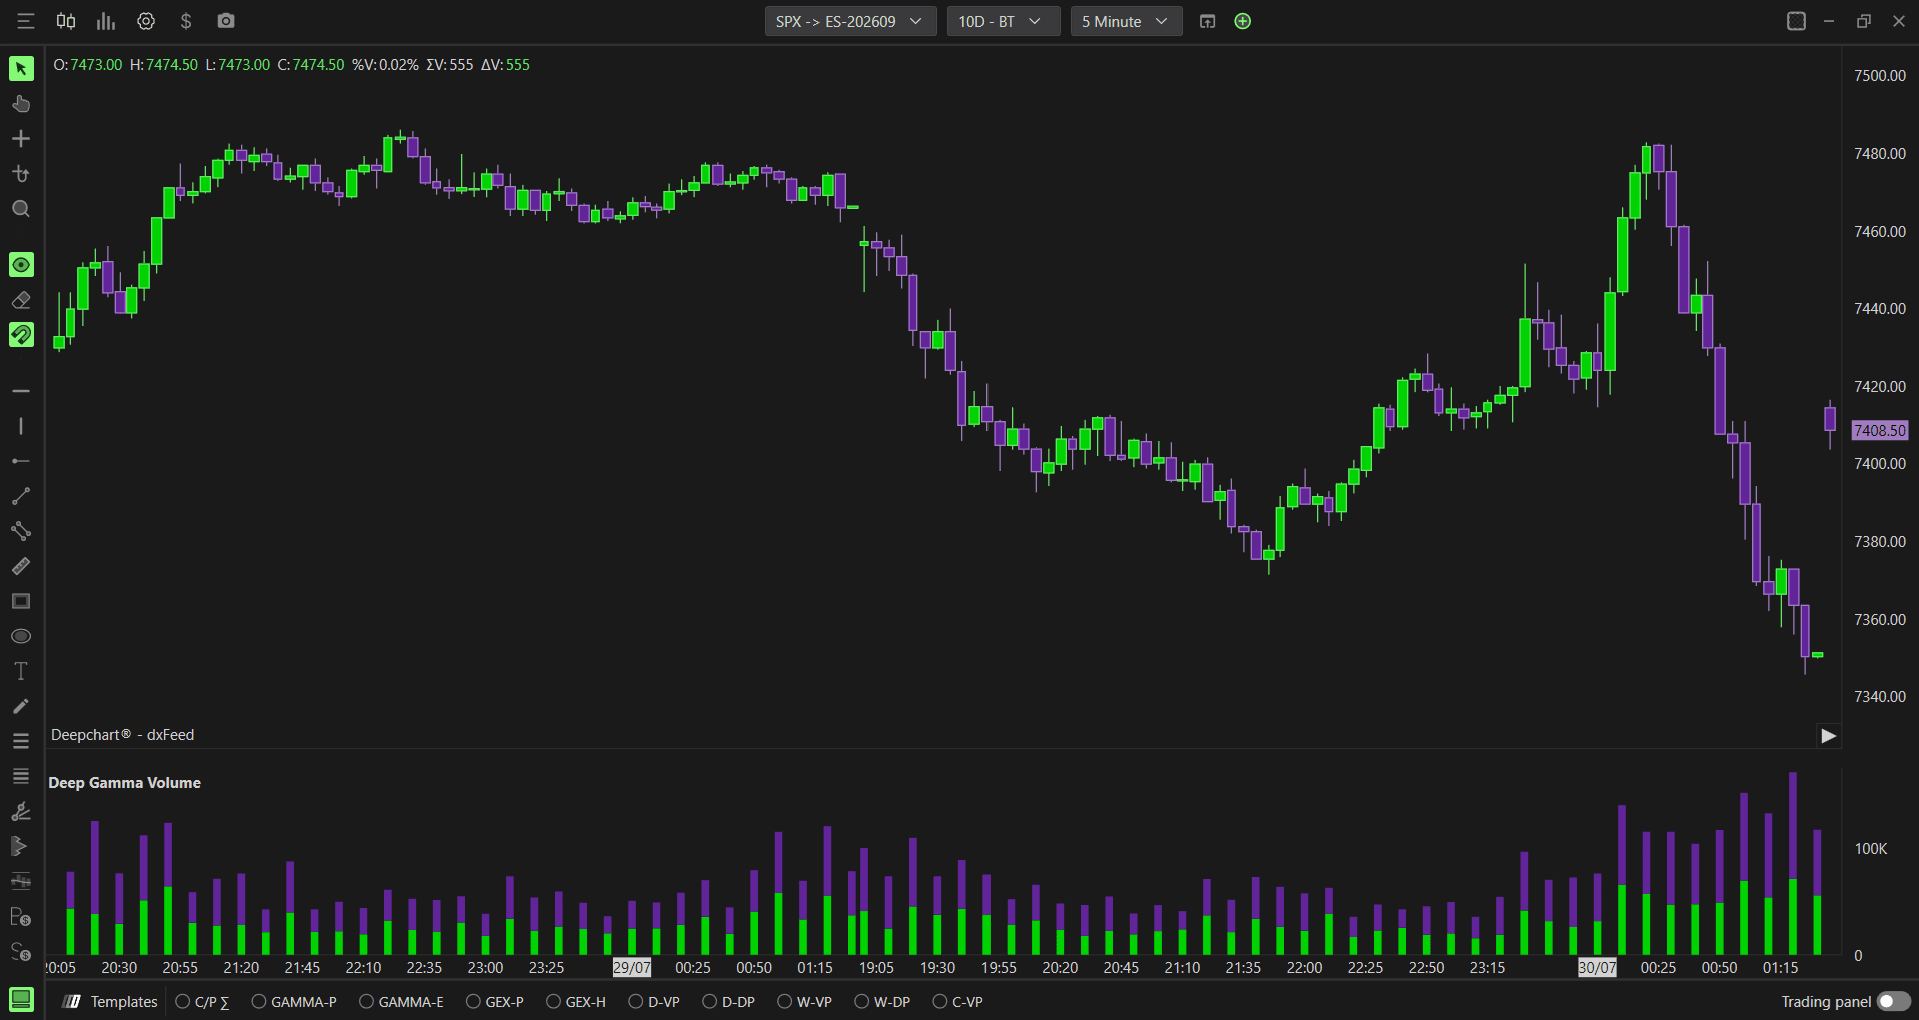Select the polyline drawing tool
1919x1020 pixels.
tap(21, 531)
